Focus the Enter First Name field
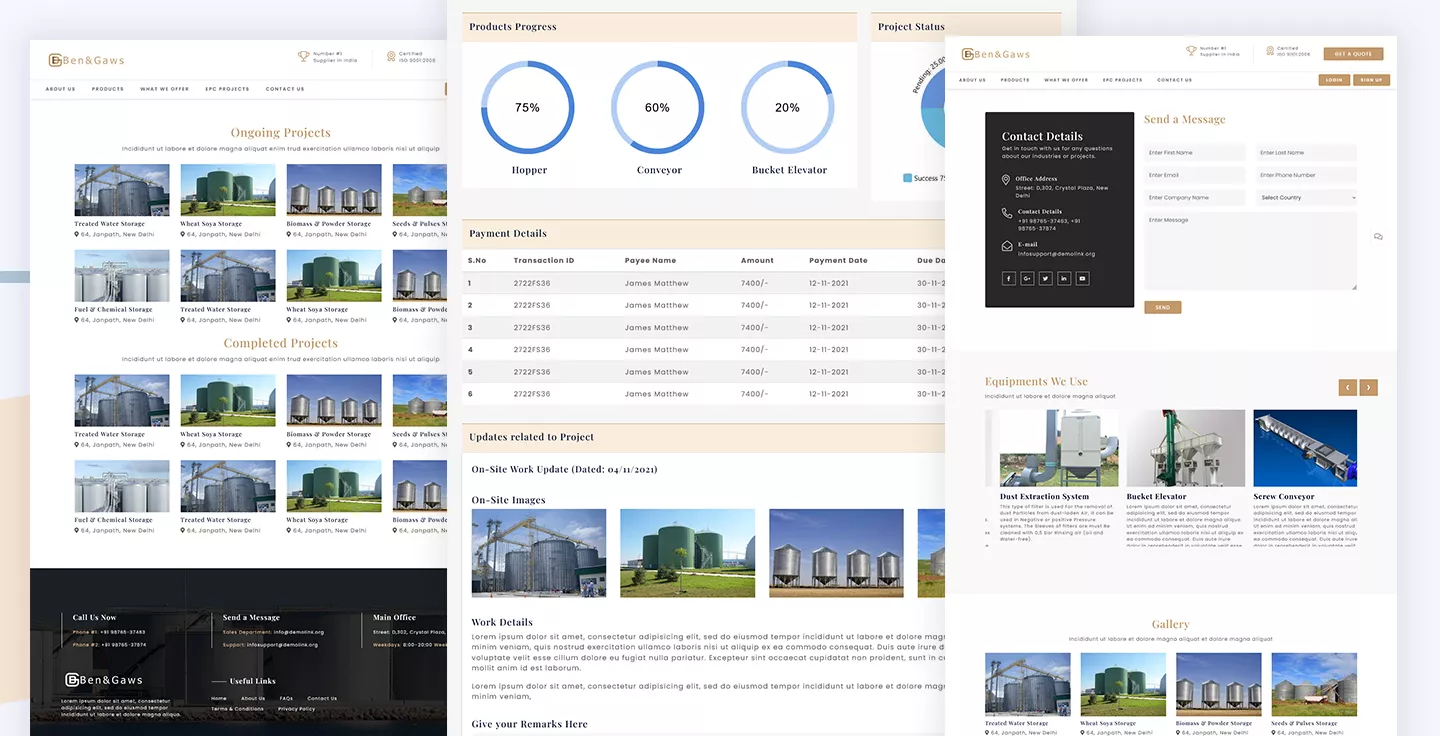1440x736 pixels. [x=1194, y=153]
